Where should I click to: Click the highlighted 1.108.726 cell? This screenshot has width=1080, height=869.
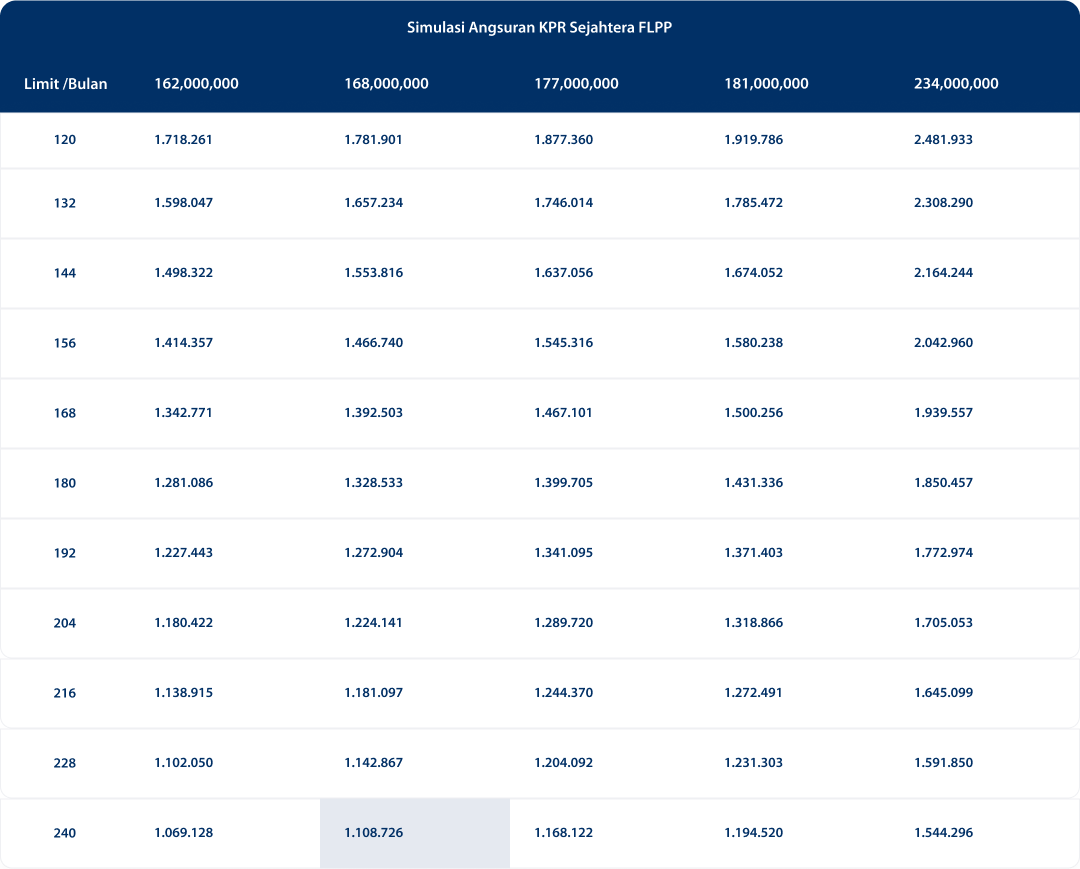coord(415,833)
